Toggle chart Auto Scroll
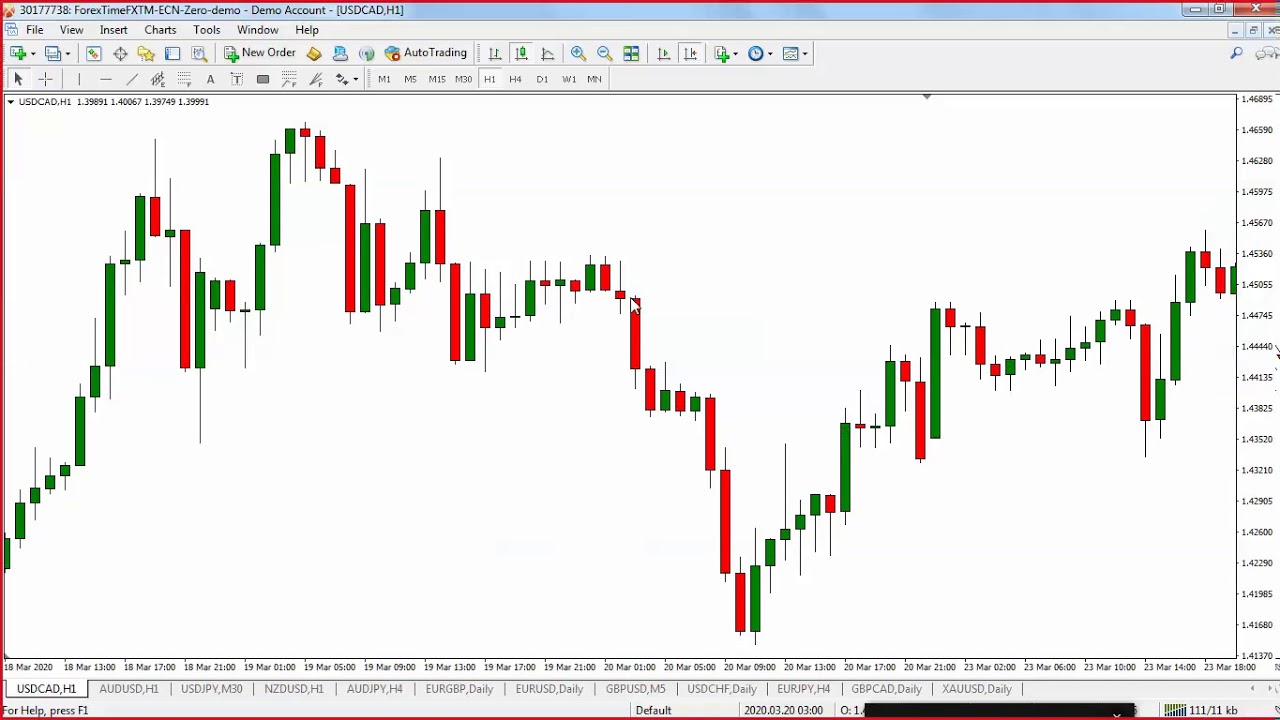The width and height of the screenshot is (1280, 720). point(663,53)
